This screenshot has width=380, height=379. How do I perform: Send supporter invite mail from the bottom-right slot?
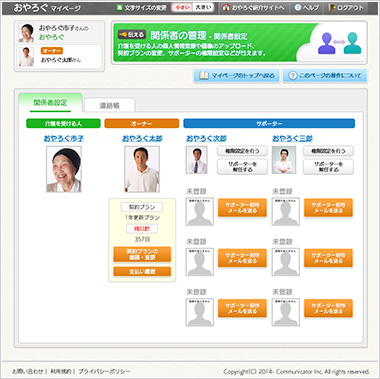tap(328, 308)
